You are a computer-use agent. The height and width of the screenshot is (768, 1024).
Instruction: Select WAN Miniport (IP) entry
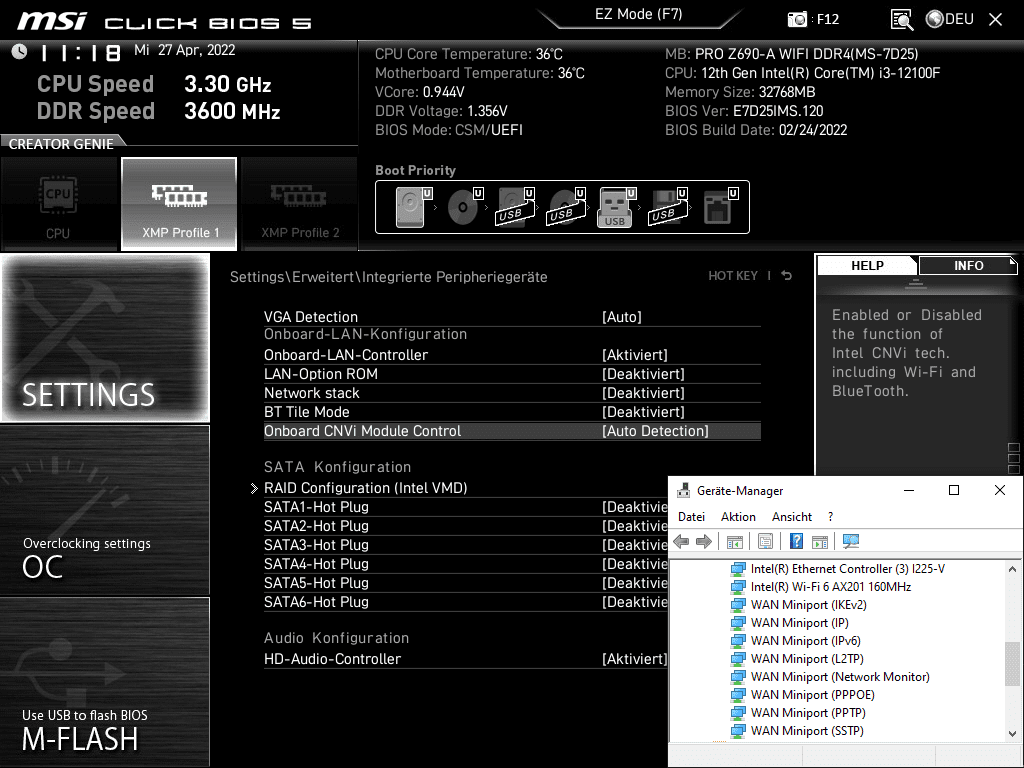pos(799,623)
